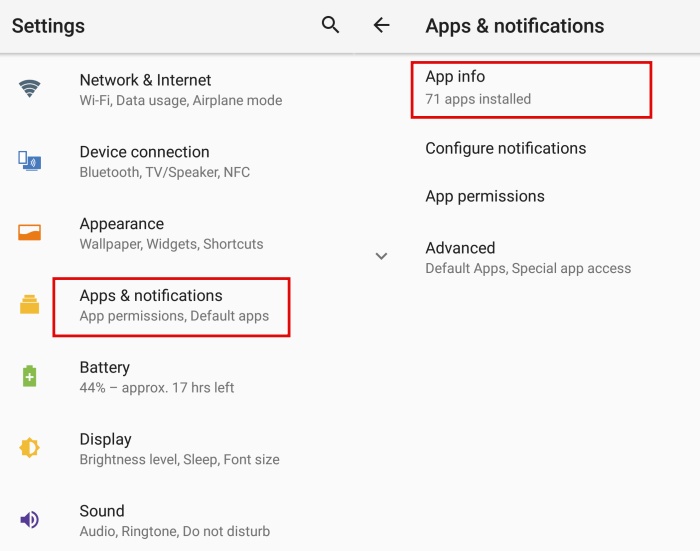Image resolution: width=700 pixels, height=551 pixels.
Task: Open Display settings
Action: click(176, 449)
